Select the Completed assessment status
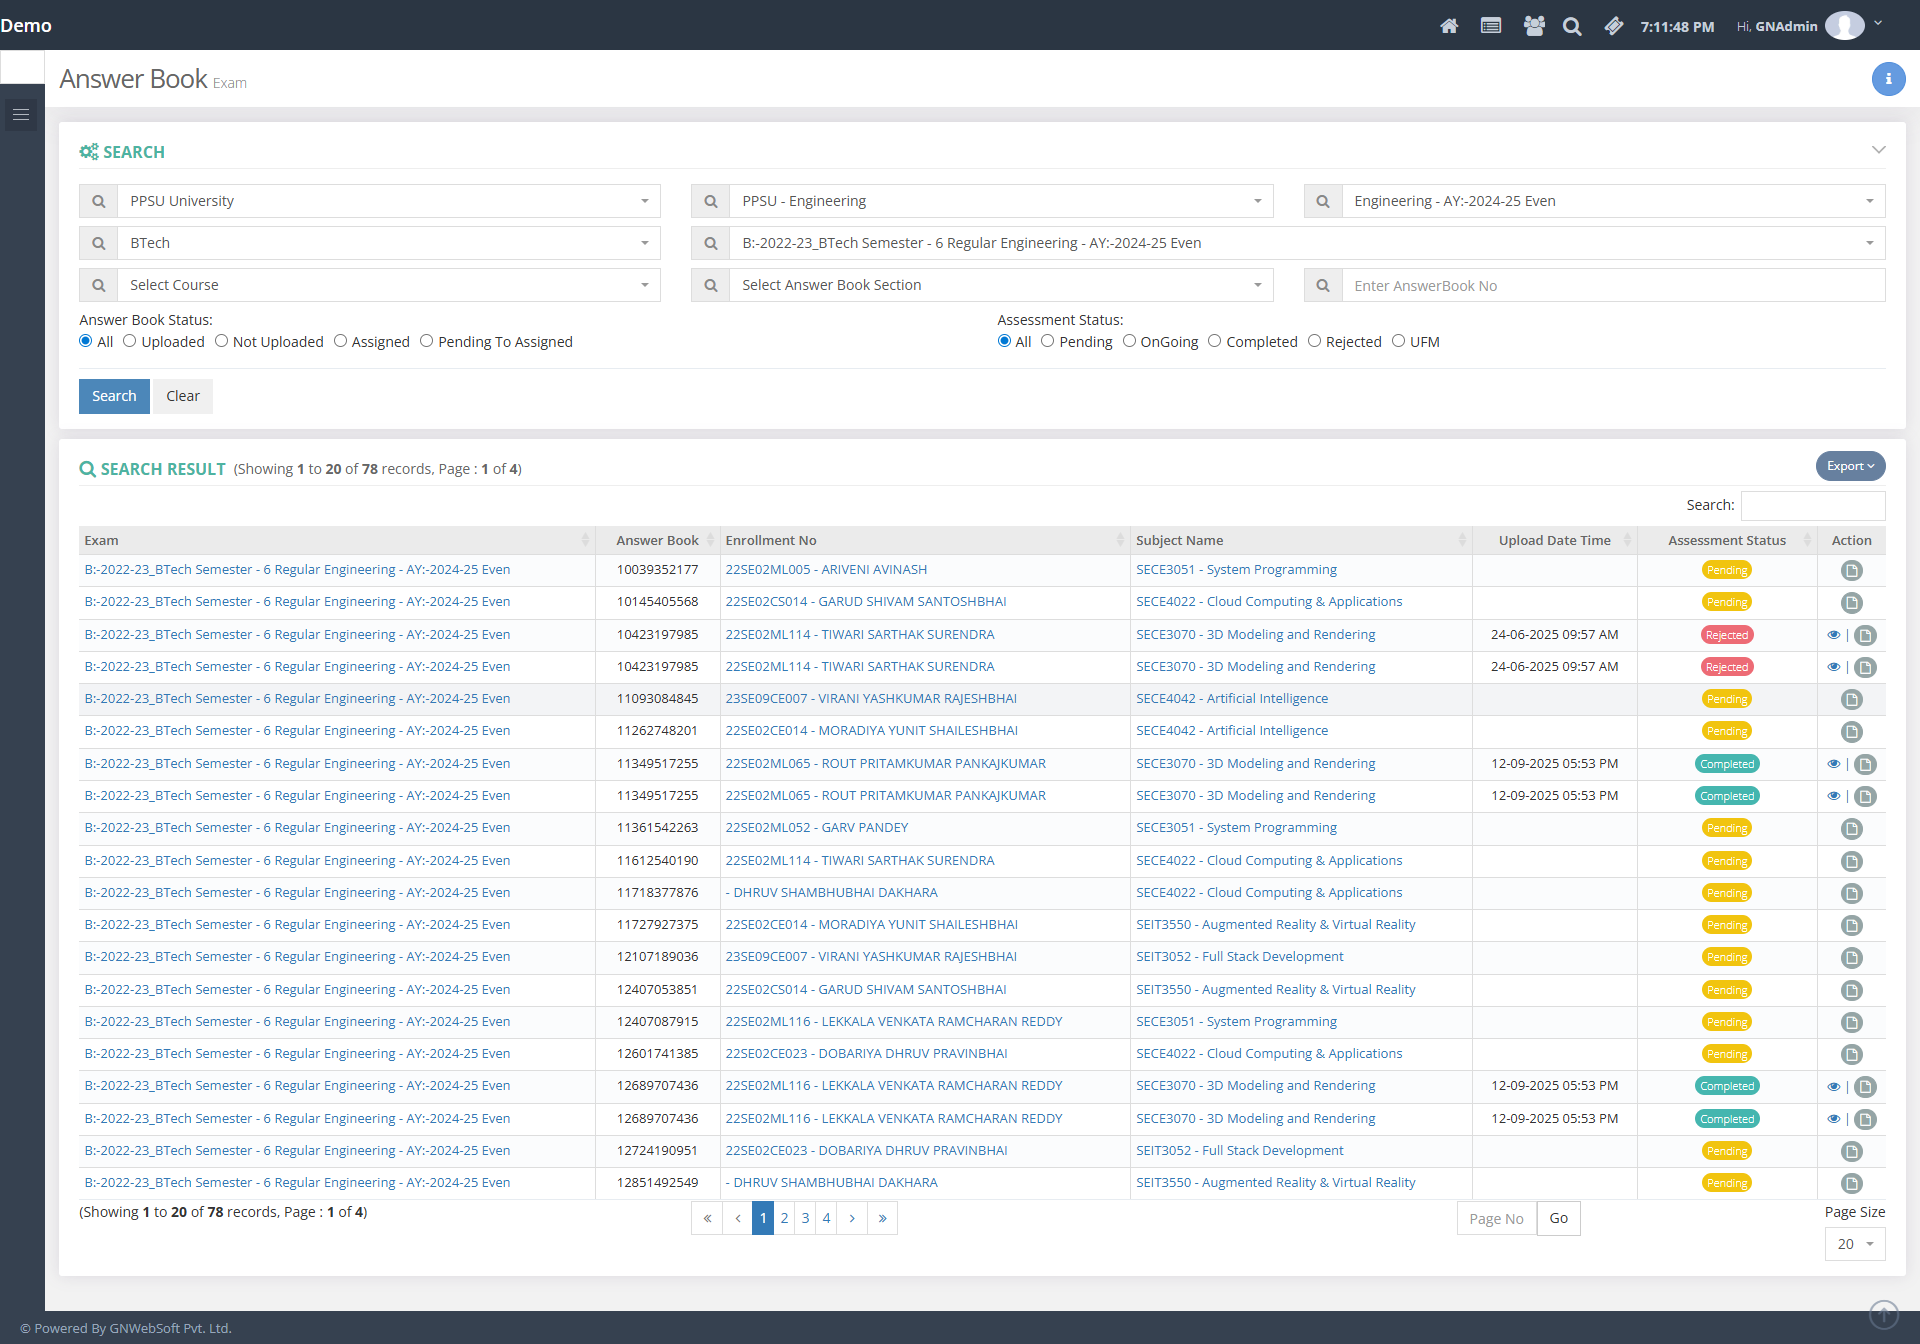Viewport: 1920px width, 1344px height. click(x=1215, y=341)
